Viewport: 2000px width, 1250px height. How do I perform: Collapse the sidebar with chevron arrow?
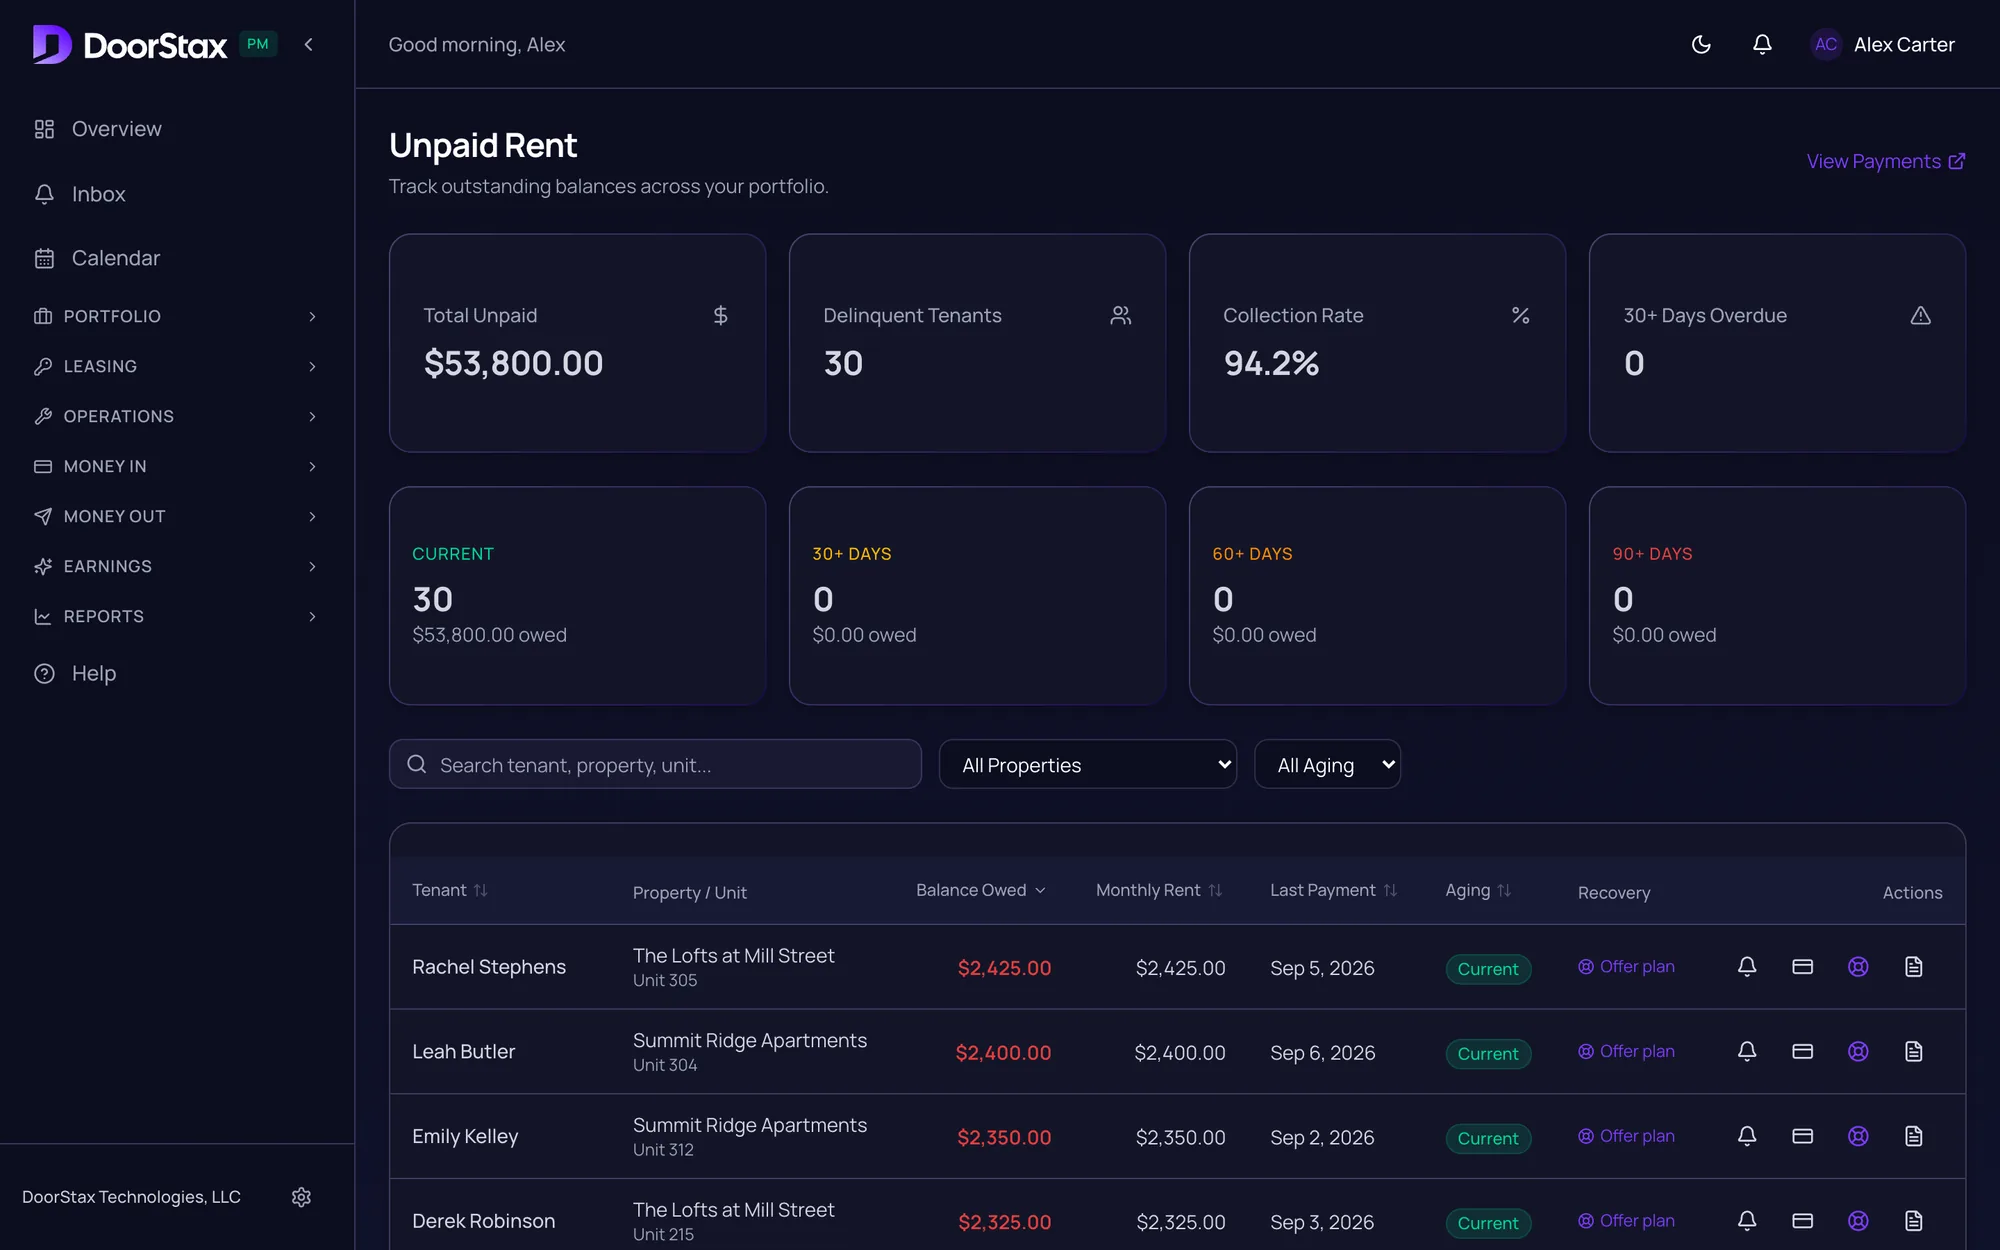309,44
